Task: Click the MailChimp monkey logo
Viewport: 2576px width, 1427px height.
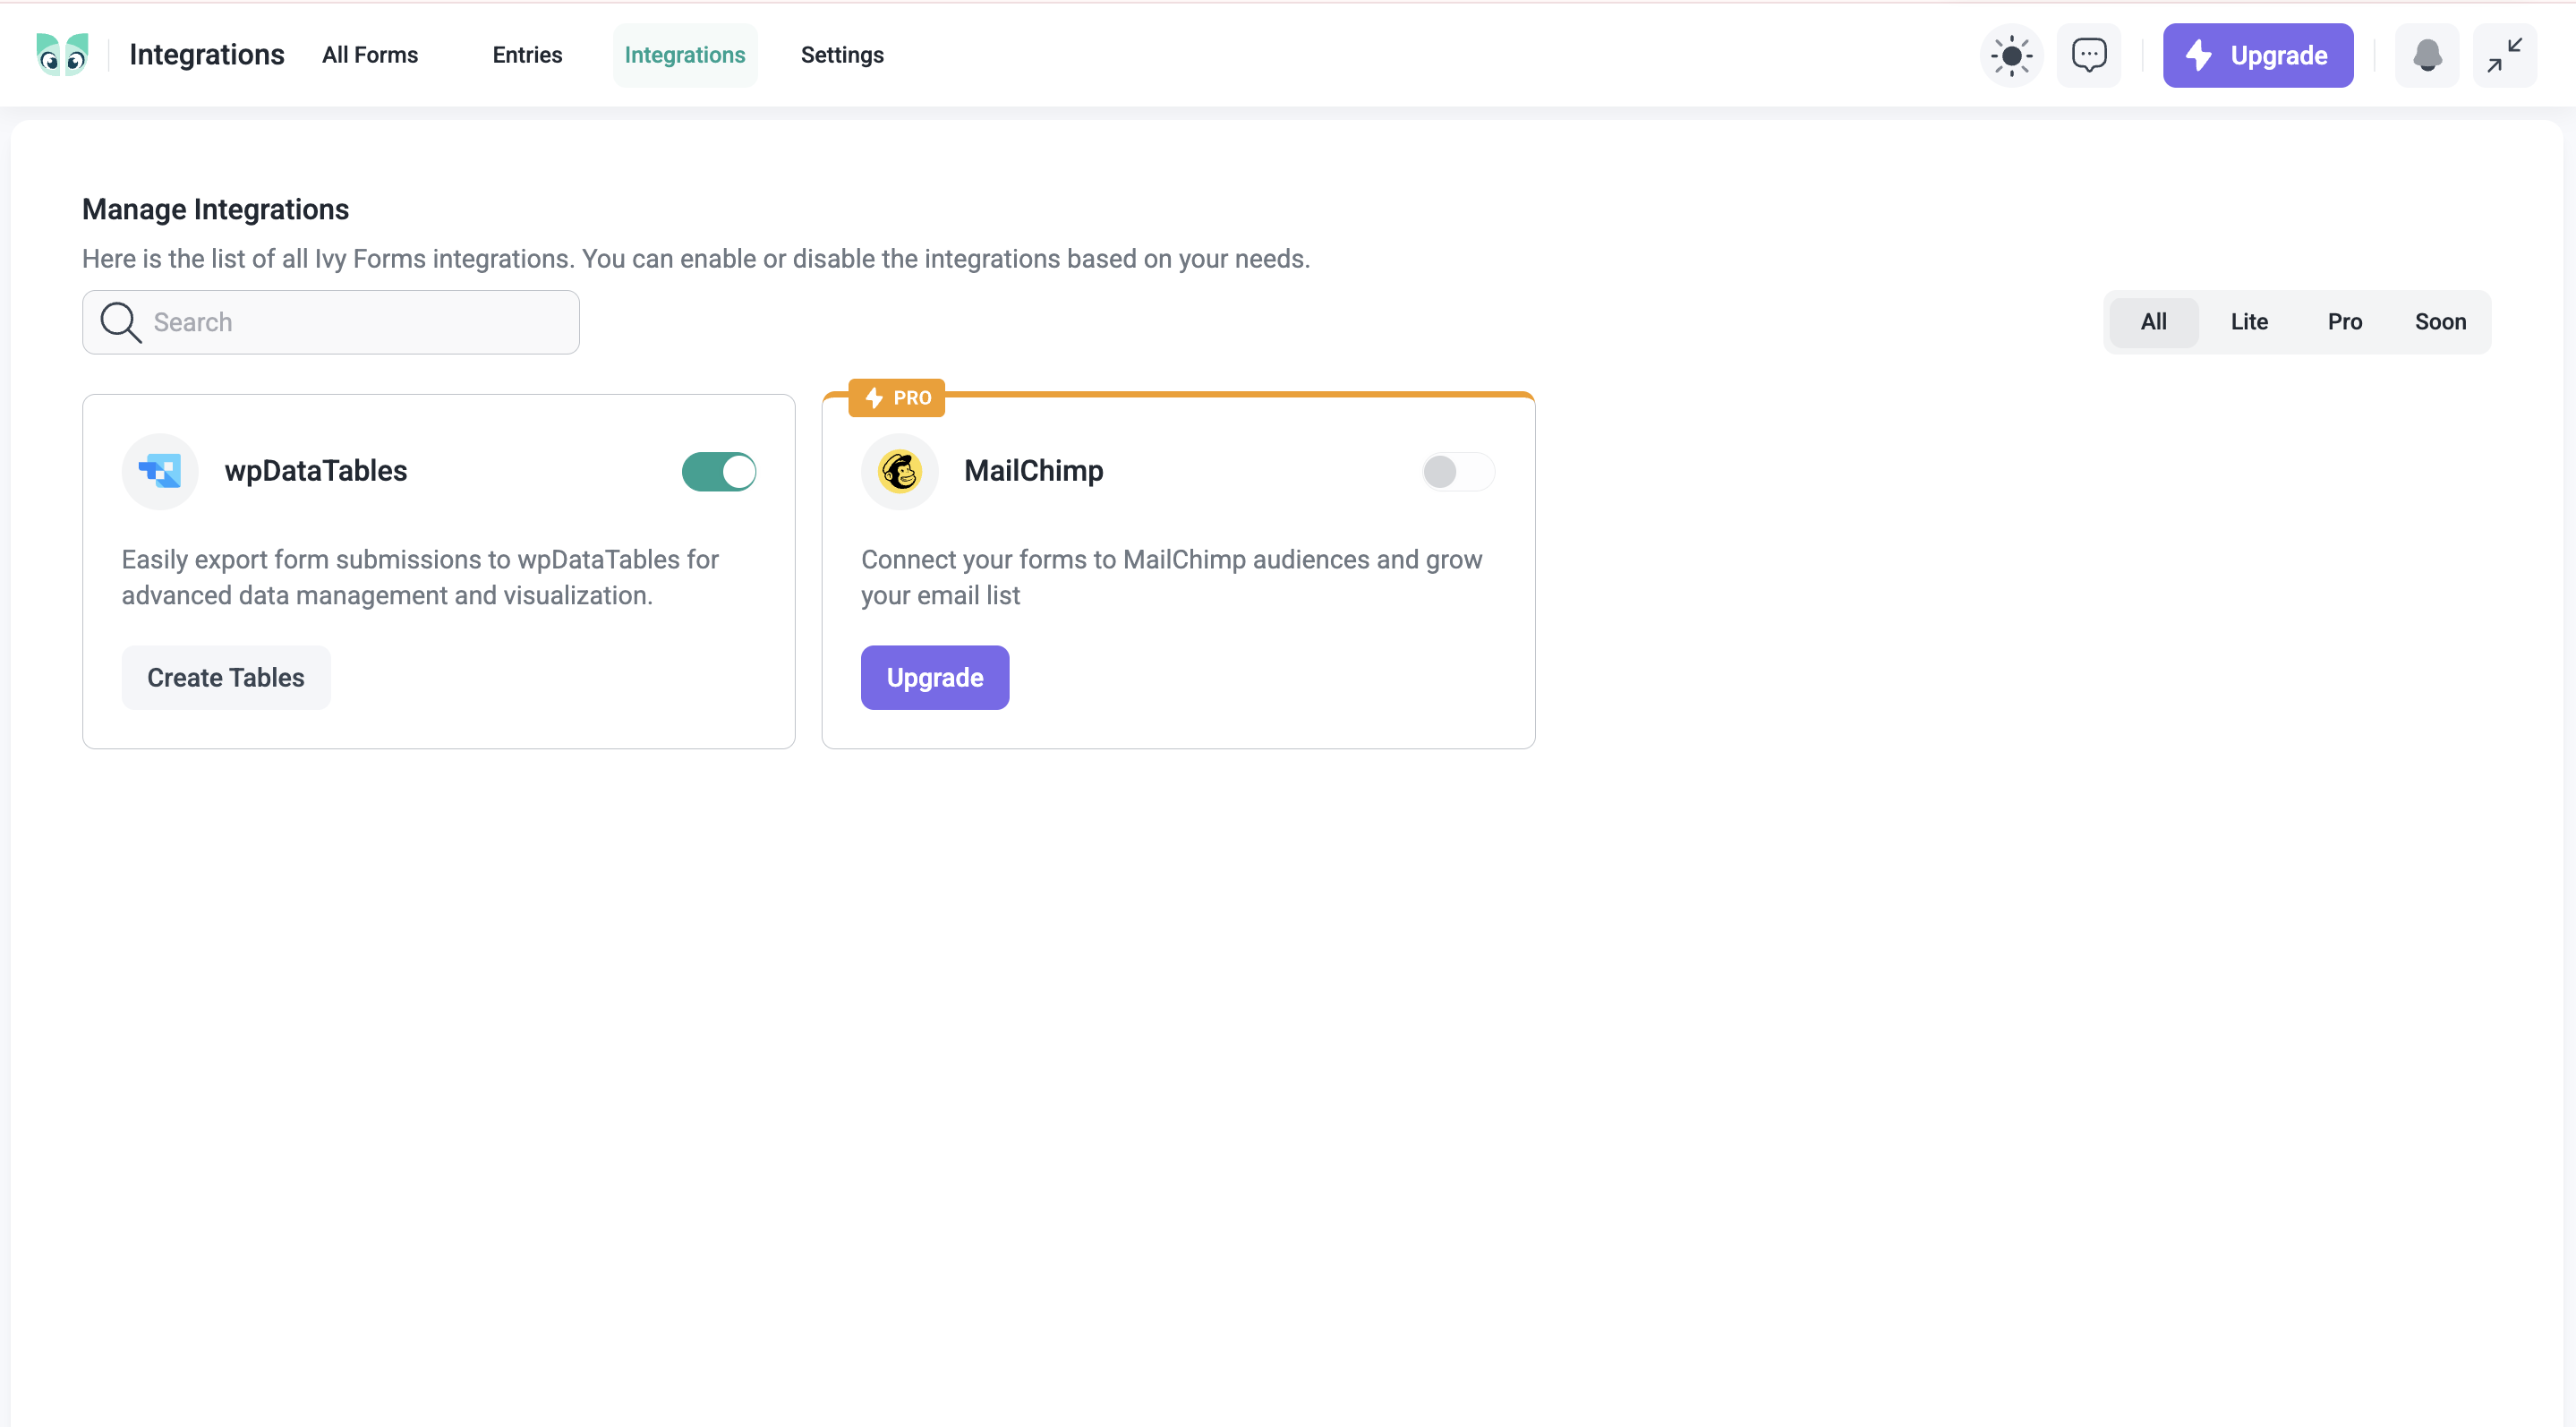Action: click(899, 471)
